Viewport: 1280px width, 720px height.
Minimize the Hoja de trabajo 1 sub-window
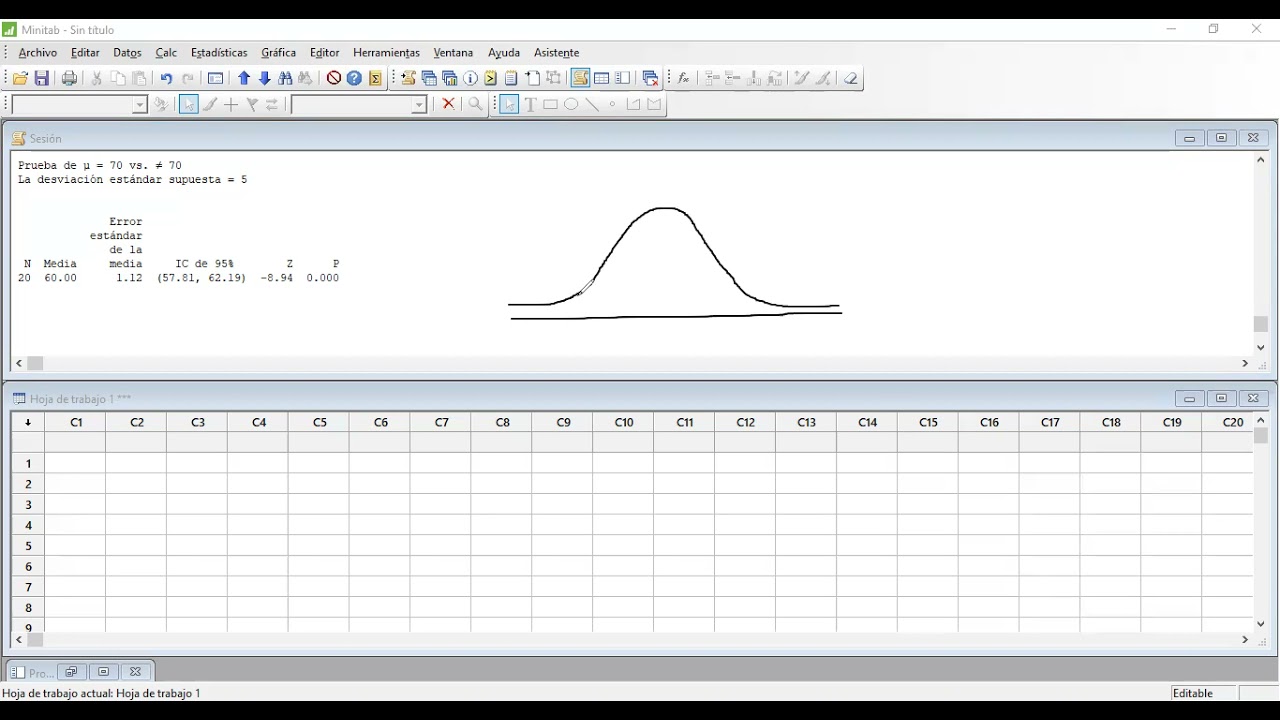click(x=1189, y=398)
